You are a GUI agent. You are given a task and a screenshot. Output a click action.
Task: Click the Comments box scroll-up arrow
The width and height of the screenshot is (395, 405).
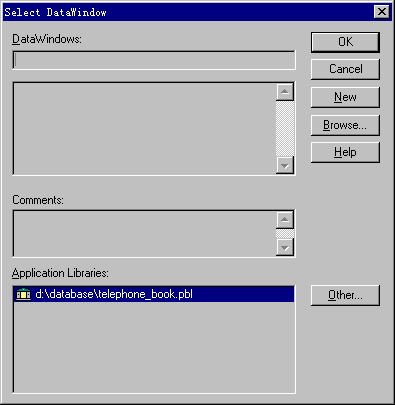(285, 220)
